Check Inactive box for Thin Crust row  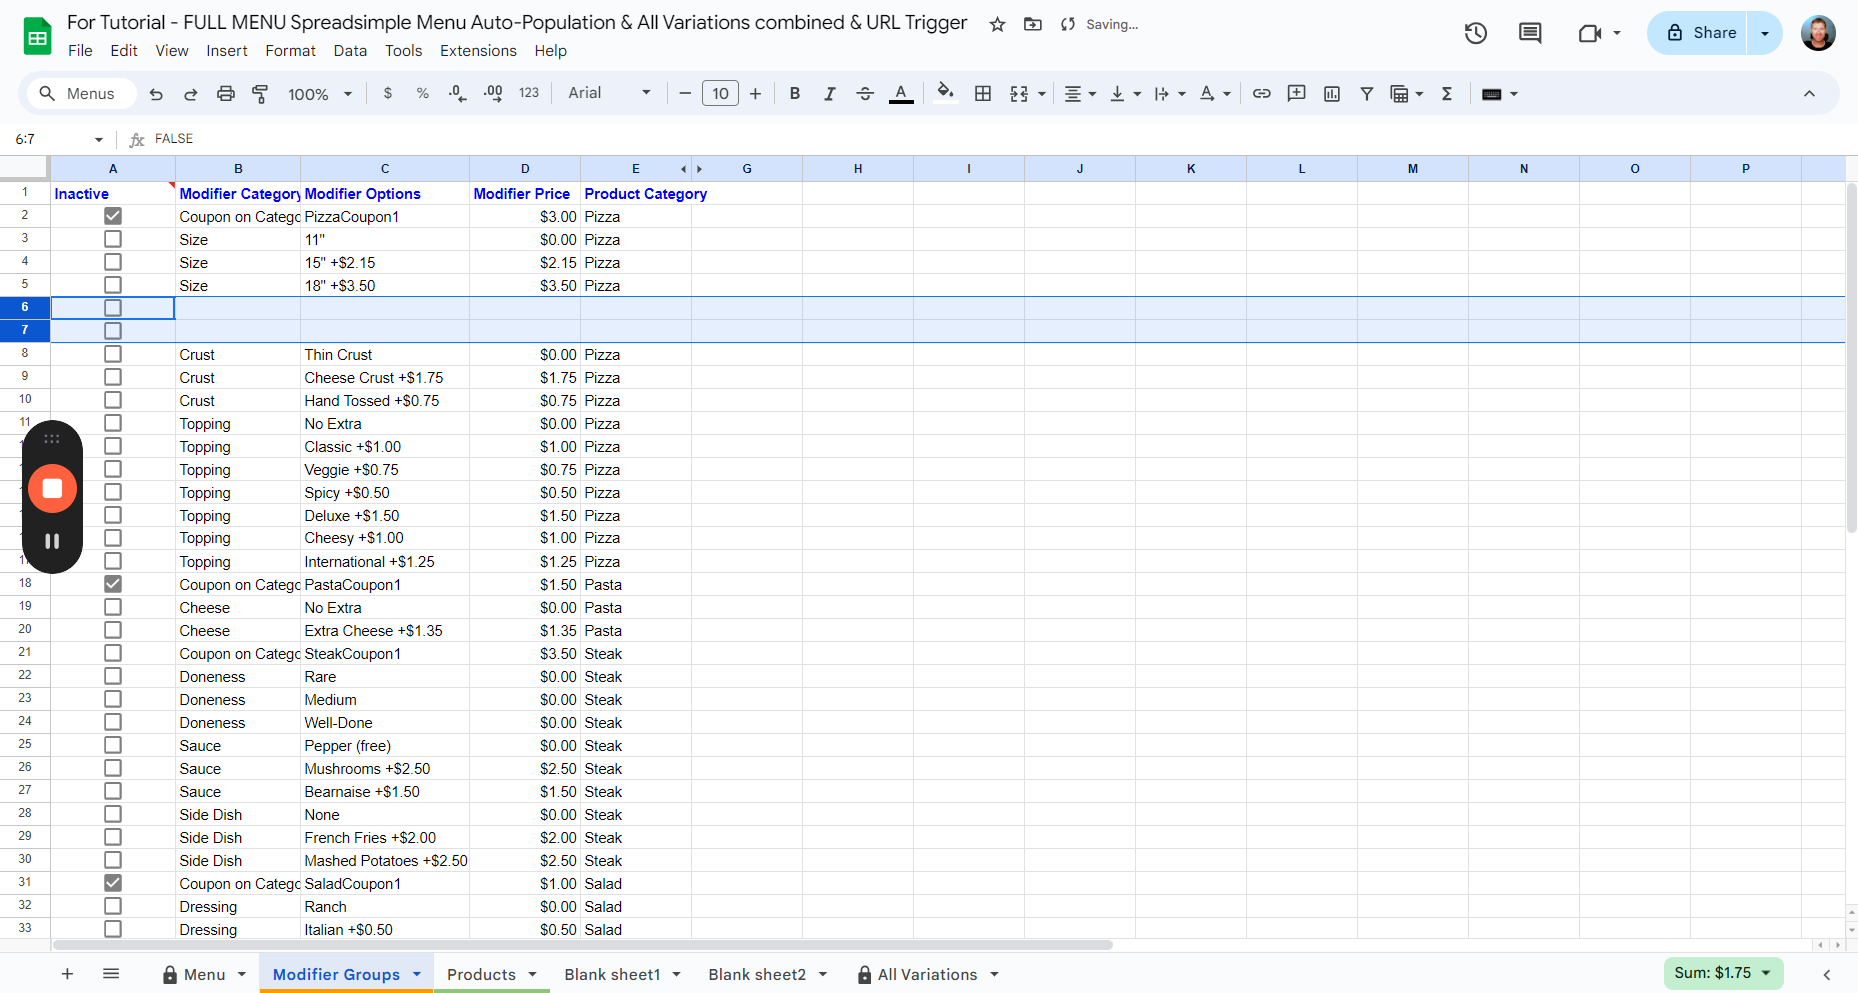(x=113, y=354)
